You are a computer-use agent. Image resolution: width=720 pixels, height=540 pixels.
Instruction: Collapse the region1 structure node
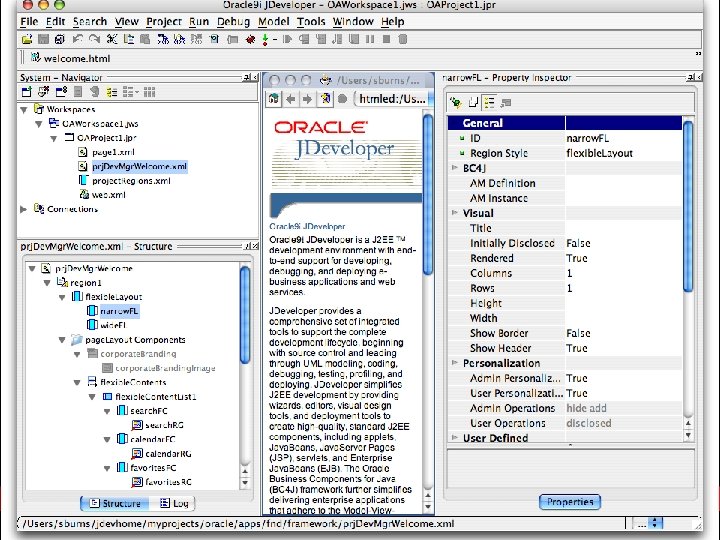47,283
